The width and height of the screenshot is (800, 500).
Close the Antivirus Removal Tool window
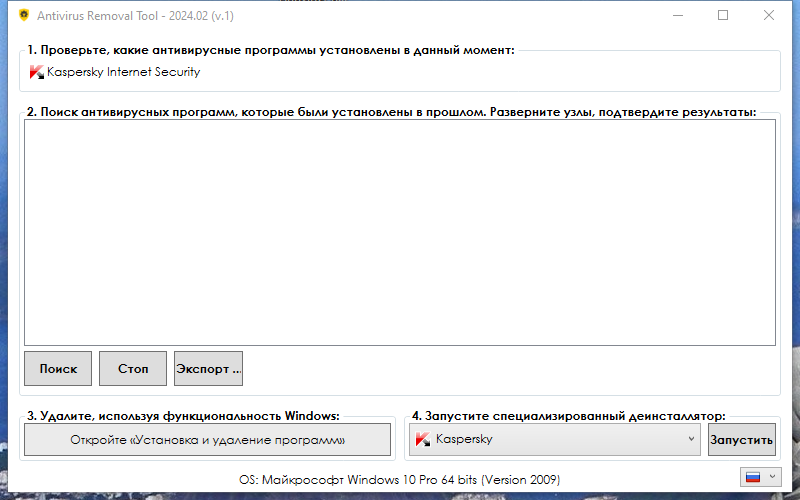769,15
